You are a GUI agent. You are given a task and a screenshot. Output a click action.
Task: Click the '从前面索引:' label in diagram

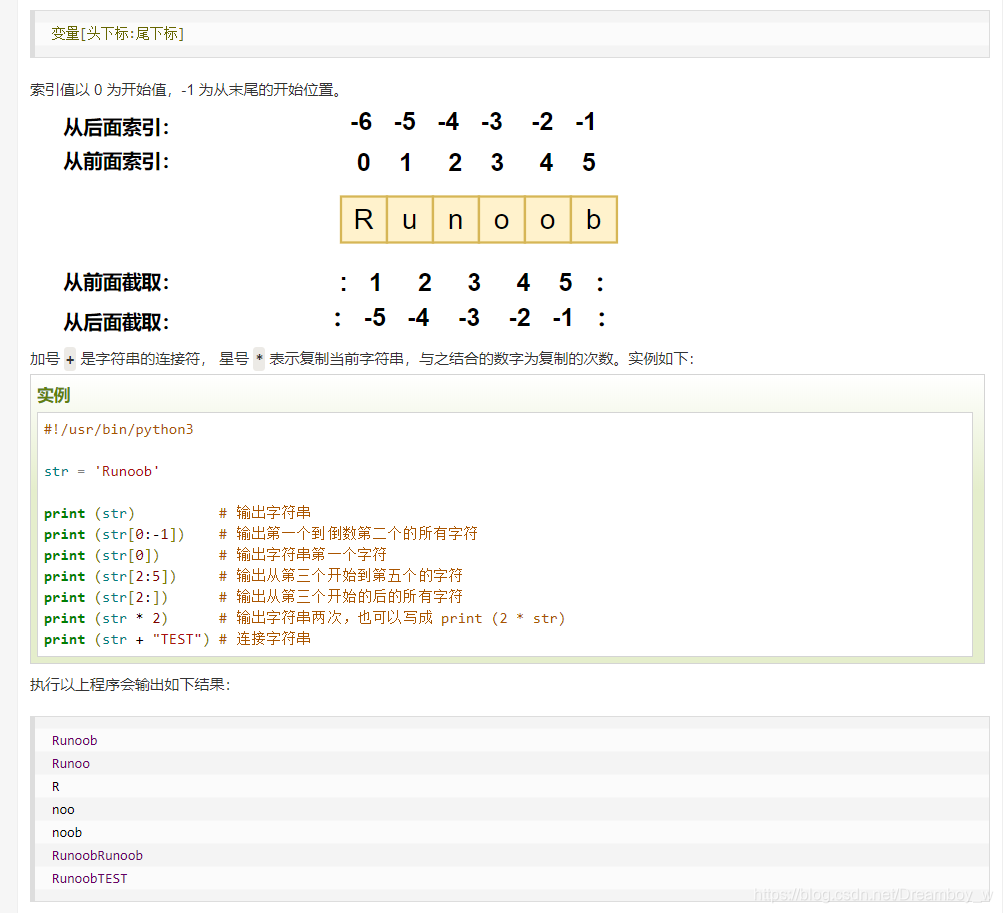pyautogui.click(x=116, y=161)
